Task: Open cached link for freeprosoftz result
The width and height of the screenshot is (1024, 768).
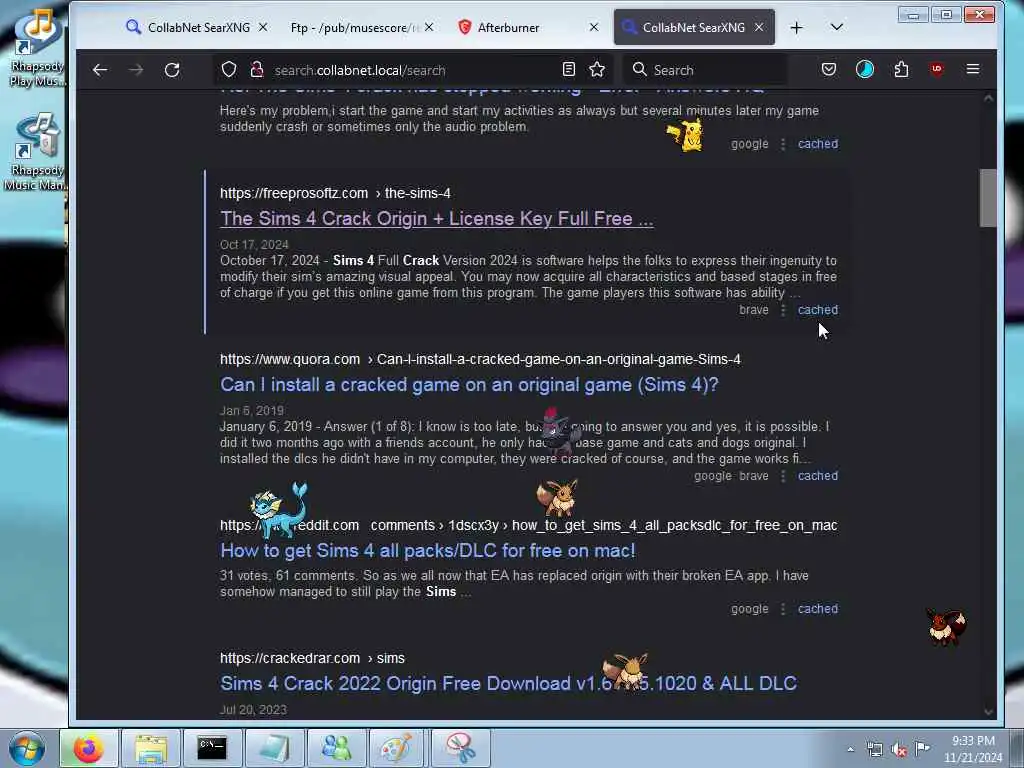Action: (x=818, y=310)
